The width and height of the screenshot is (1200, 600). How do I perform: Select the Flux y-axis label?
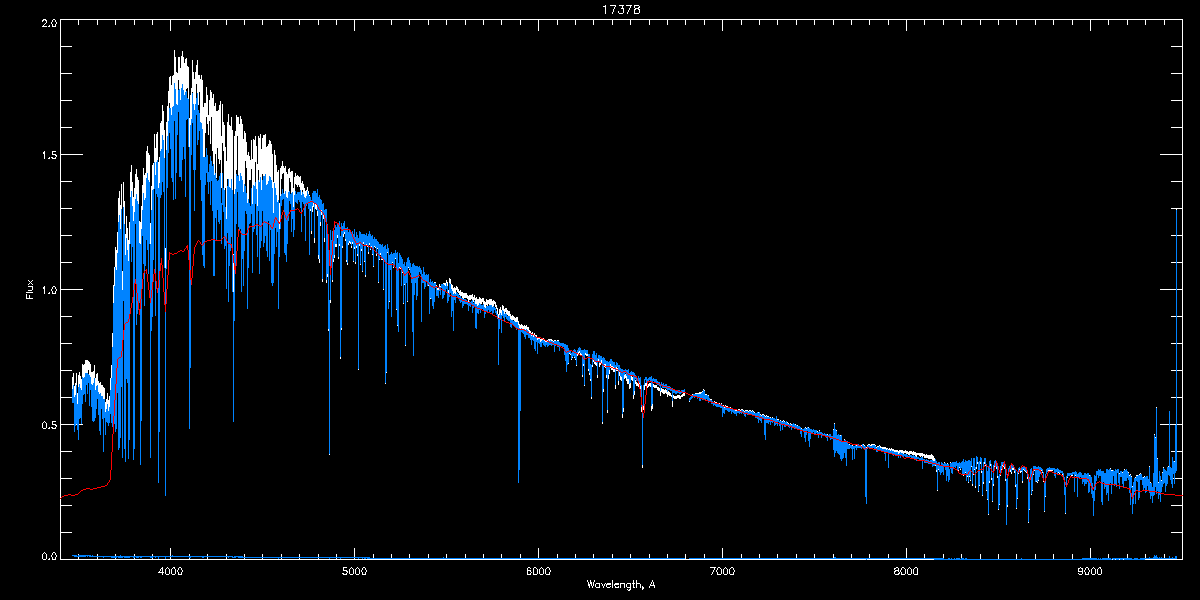[x=29, y=289]
